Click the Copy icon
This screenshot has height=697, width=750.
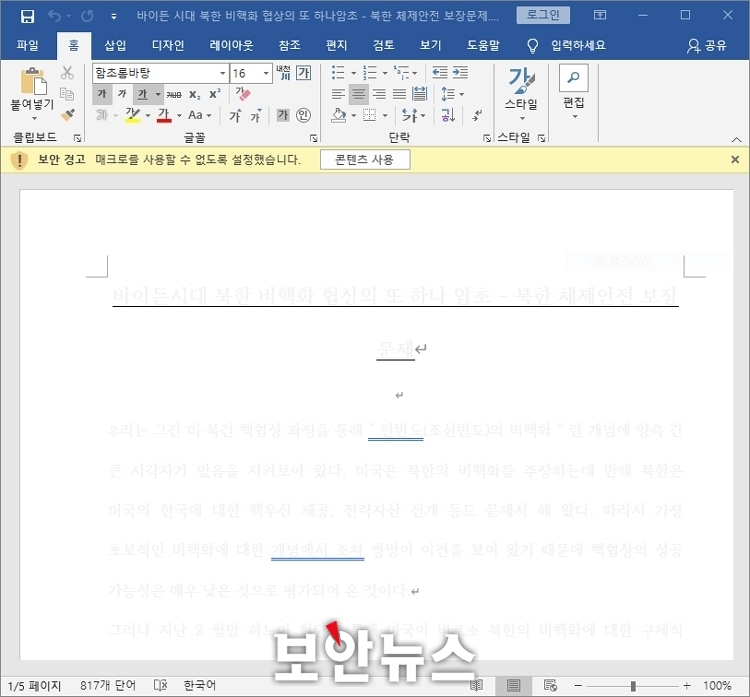point(67,94)
